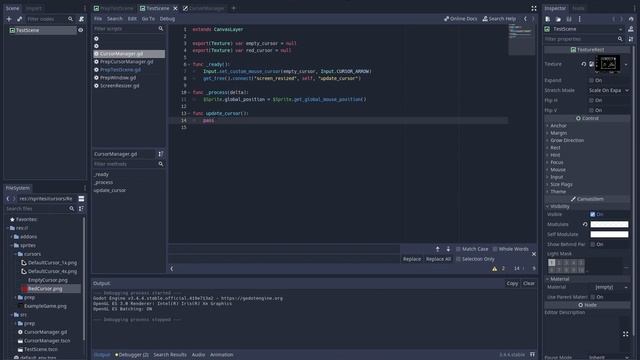Click the search icon in Filter nodes
Image resolution: width=640 pixels, height=360 pixels.
click(x=71, y=19)
